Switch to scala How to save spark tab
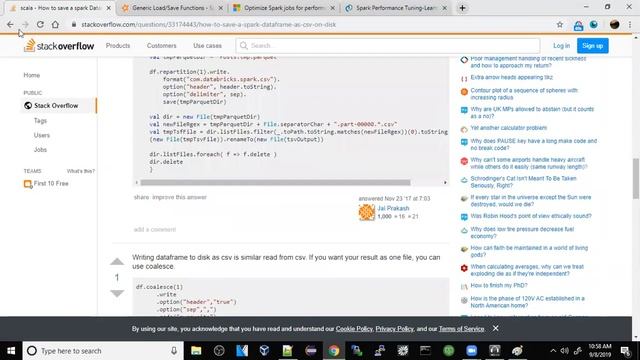The width and height of the screenshot is (640, 360). tap(60, 8)
